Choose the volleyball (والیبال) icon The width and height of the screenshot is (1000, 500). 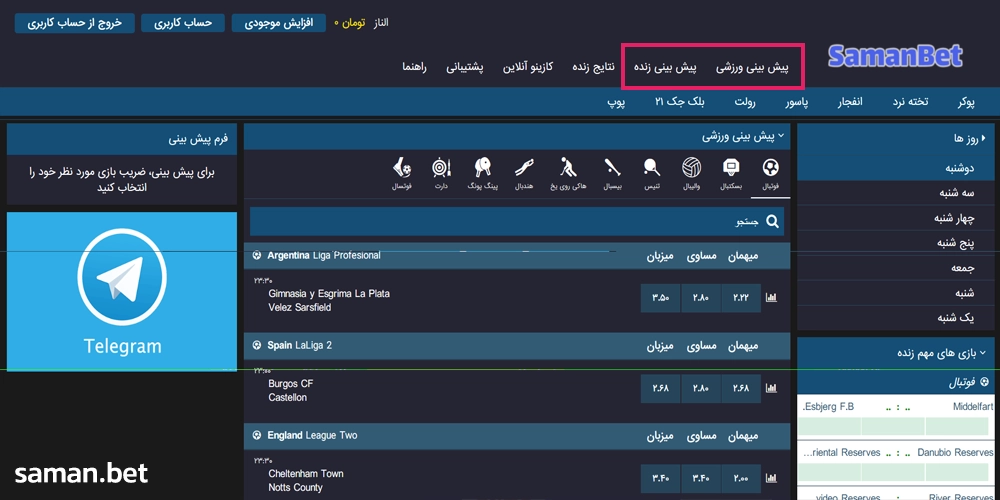[x=691, y=172]
